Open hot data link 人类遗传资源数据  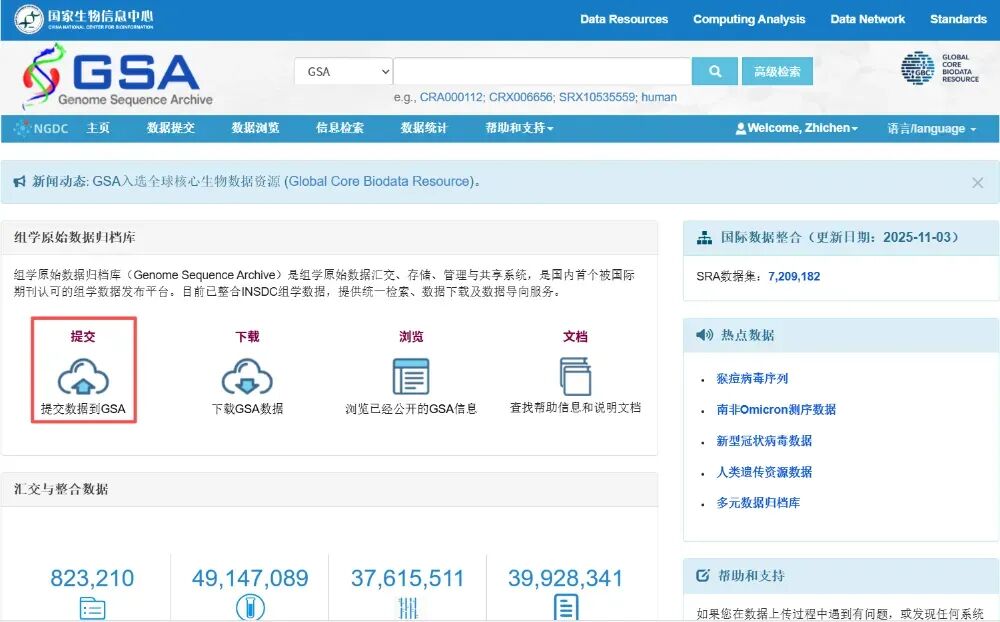pyautogui.click(x=764, y=472)
